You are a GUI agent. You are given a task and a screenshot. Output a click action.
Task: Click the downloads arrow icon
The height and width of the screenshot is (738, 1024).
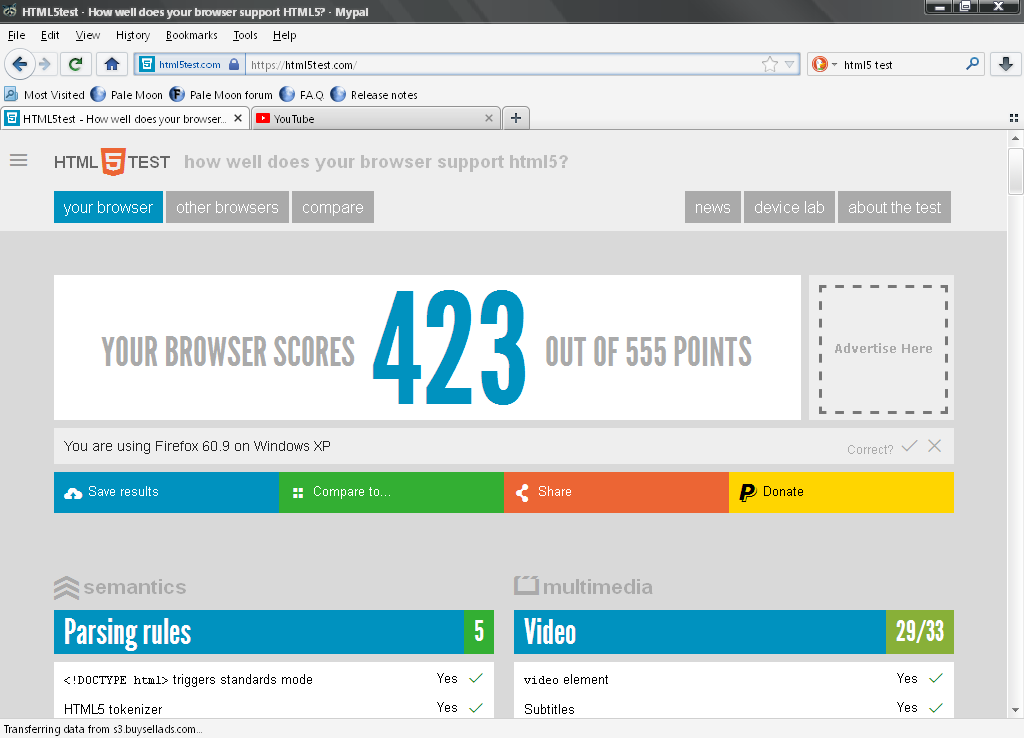[1005, 64]
